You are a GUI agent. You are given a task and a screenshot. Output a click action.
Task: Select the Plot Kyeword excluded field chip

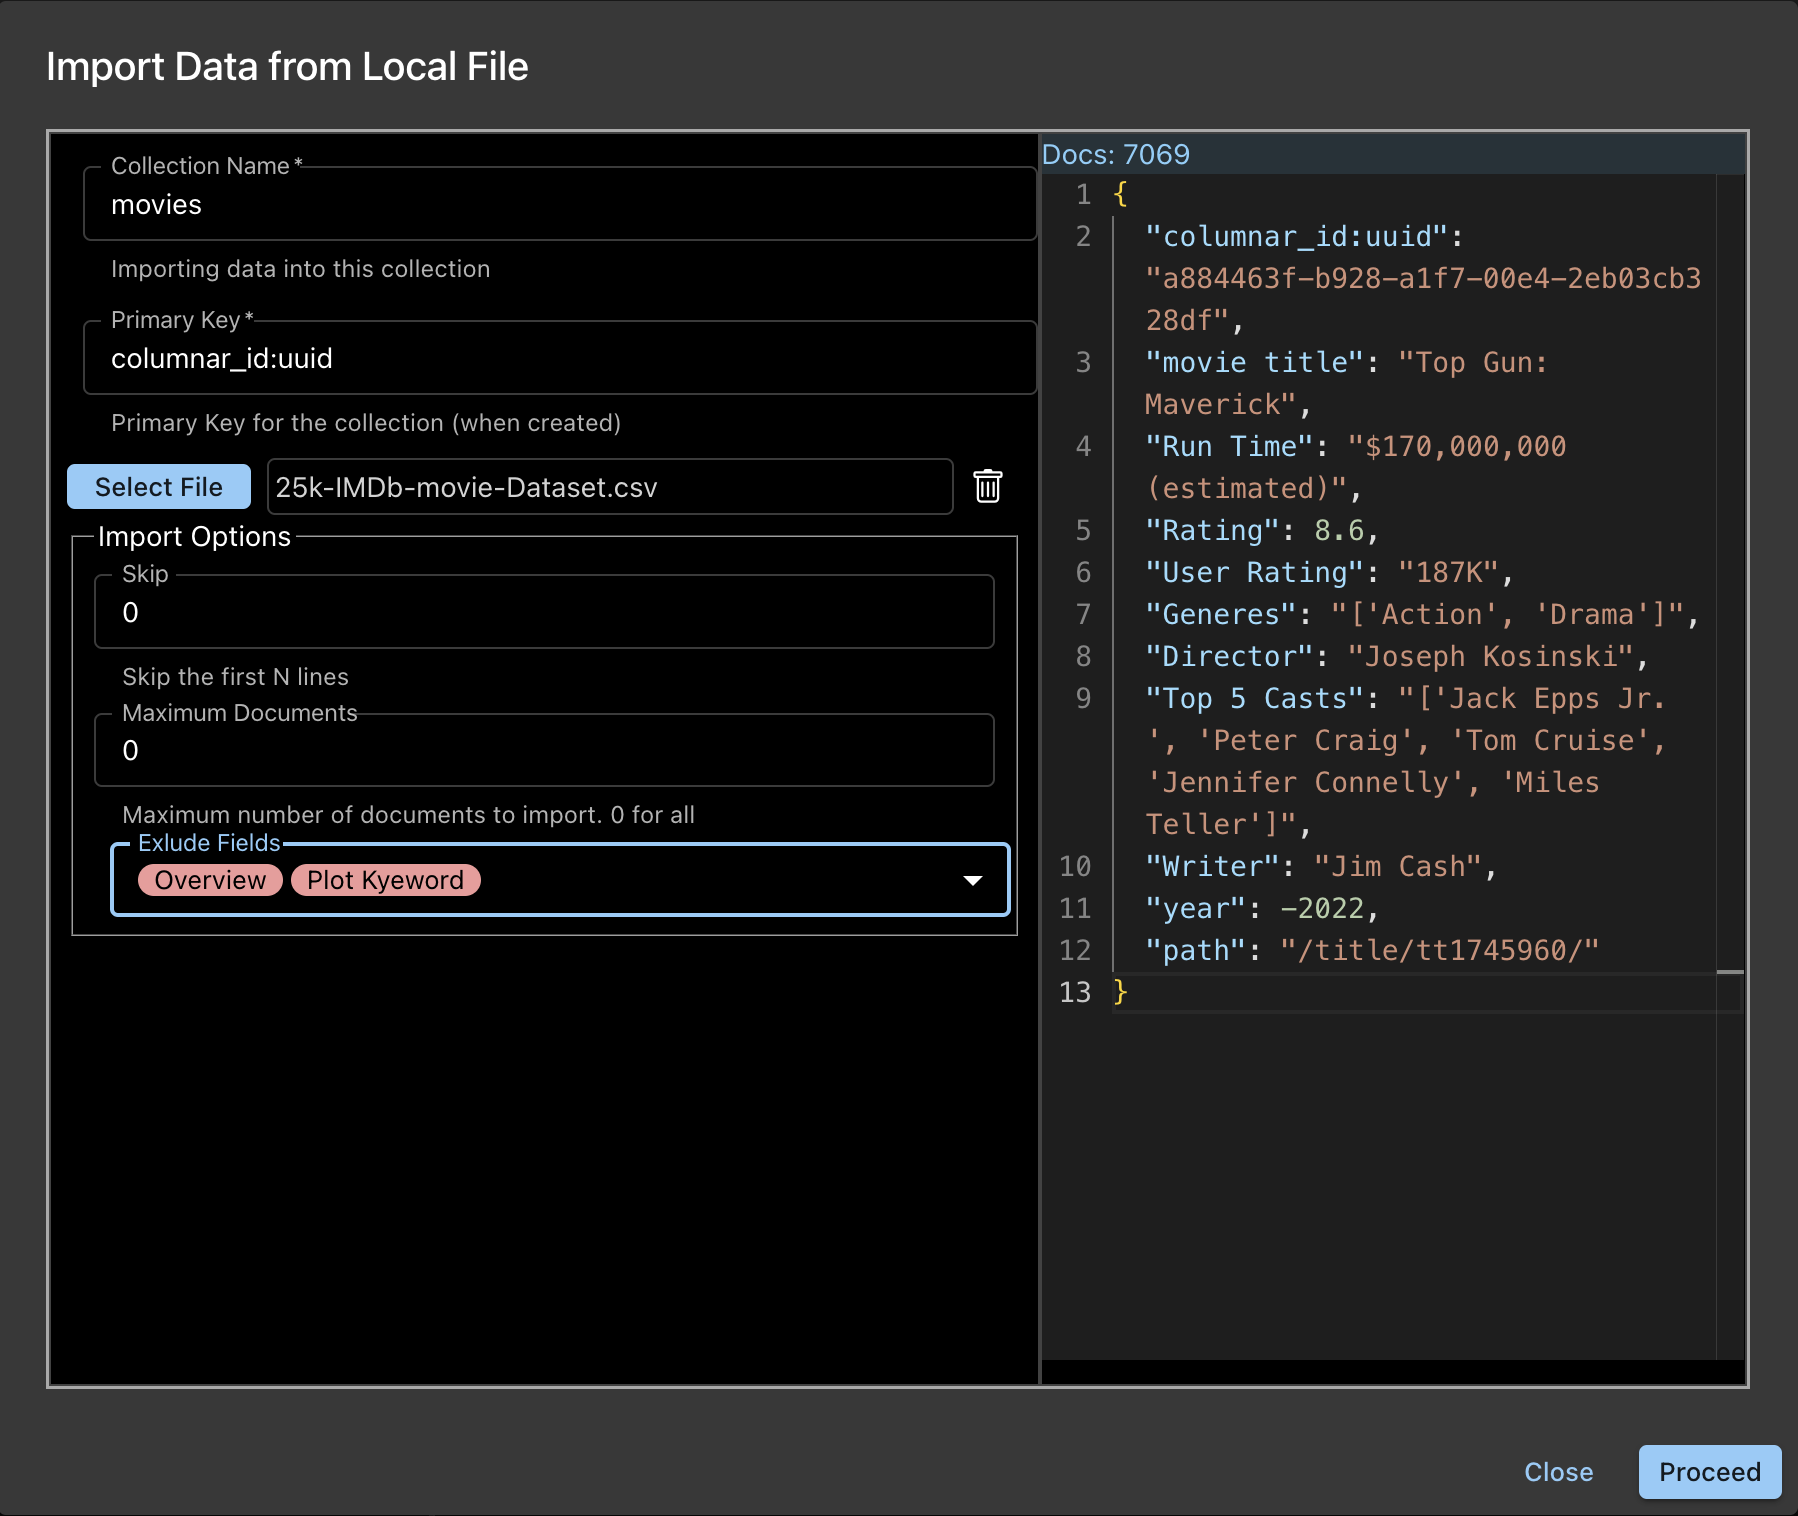pyautogui.click(x=385, y=880)
